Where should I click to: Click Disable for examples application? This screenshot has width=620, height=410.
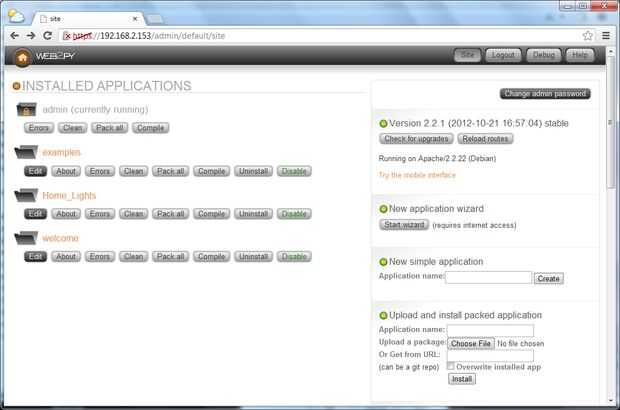tap(294, 171)
